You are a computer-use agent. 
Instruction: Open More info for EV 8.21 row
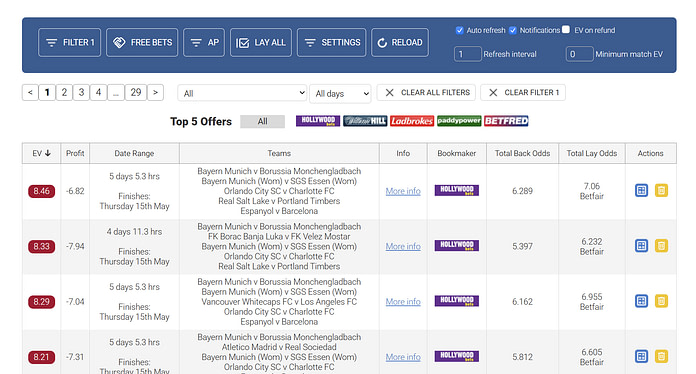[x=403, y=357]
